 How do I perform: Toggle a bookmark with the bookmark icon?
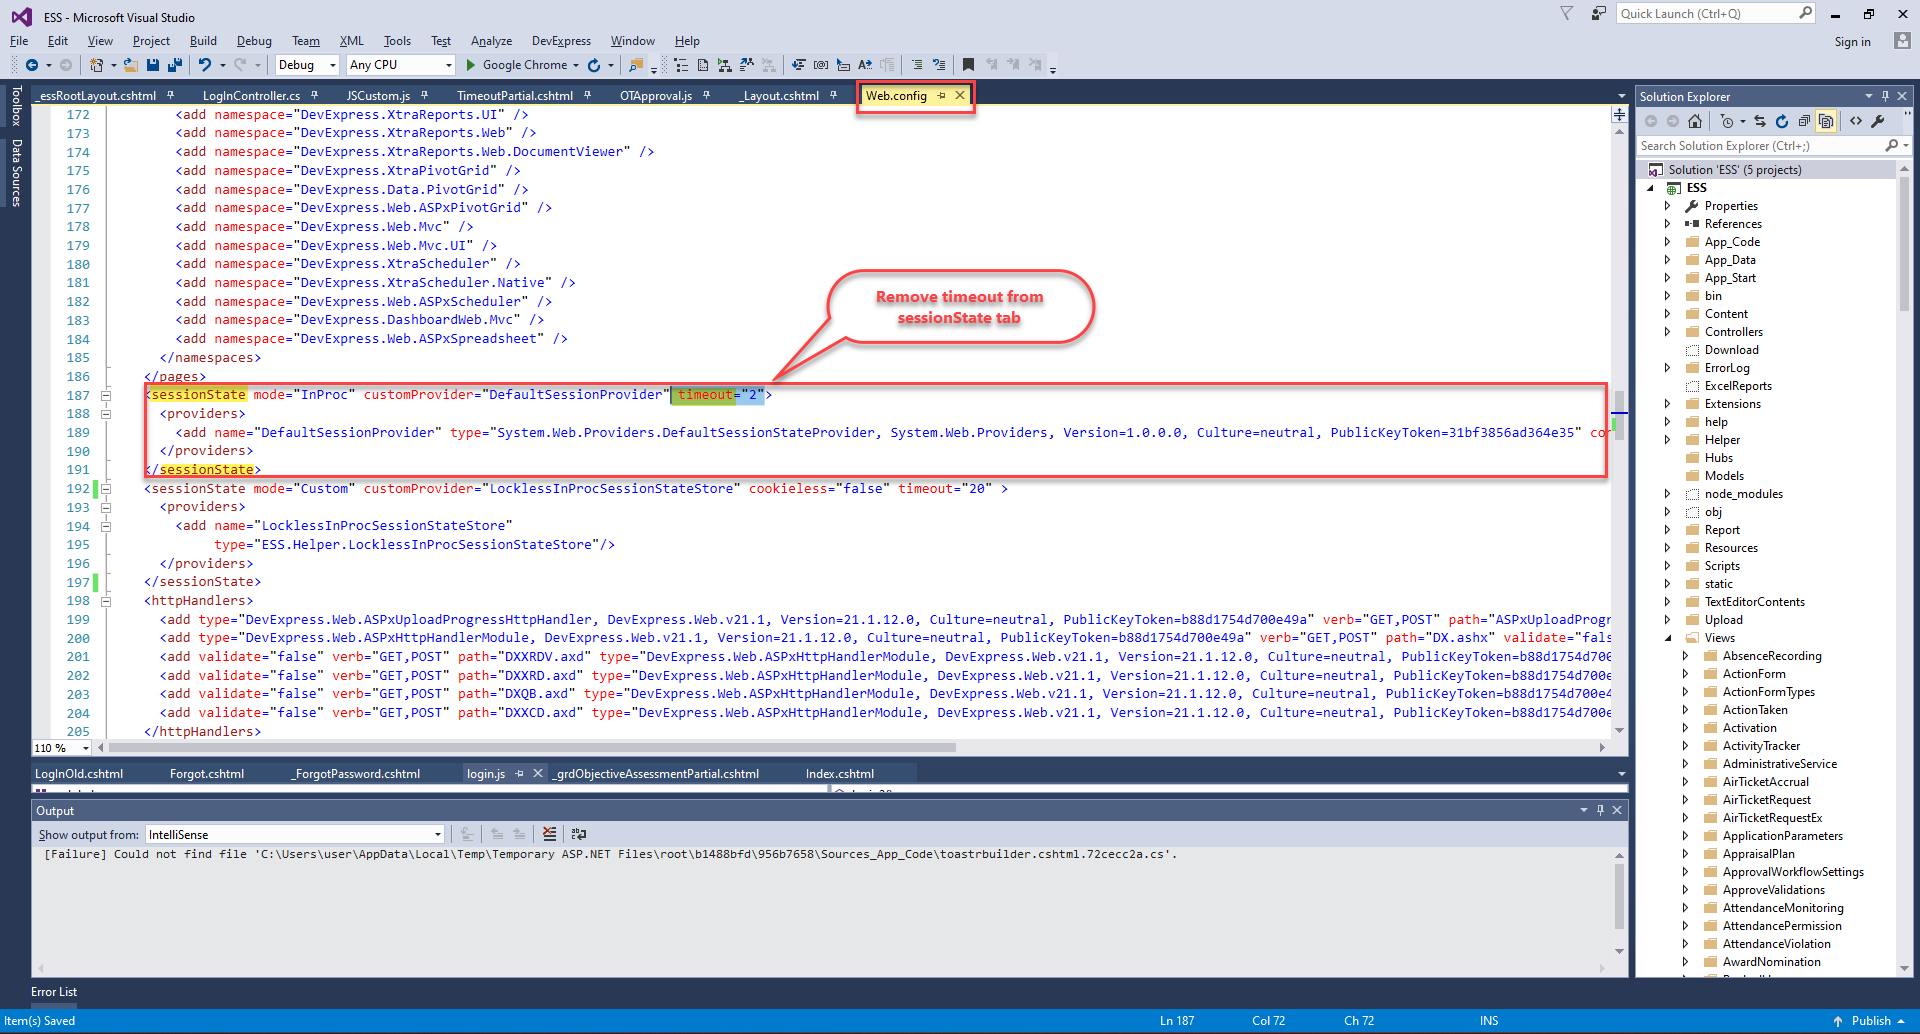point(968,65)
